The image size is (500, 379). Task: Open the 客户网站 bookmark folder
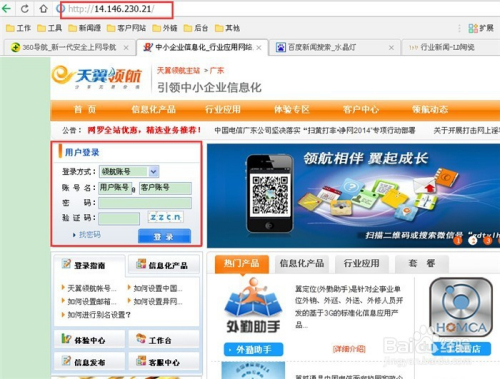coord(127,28)
